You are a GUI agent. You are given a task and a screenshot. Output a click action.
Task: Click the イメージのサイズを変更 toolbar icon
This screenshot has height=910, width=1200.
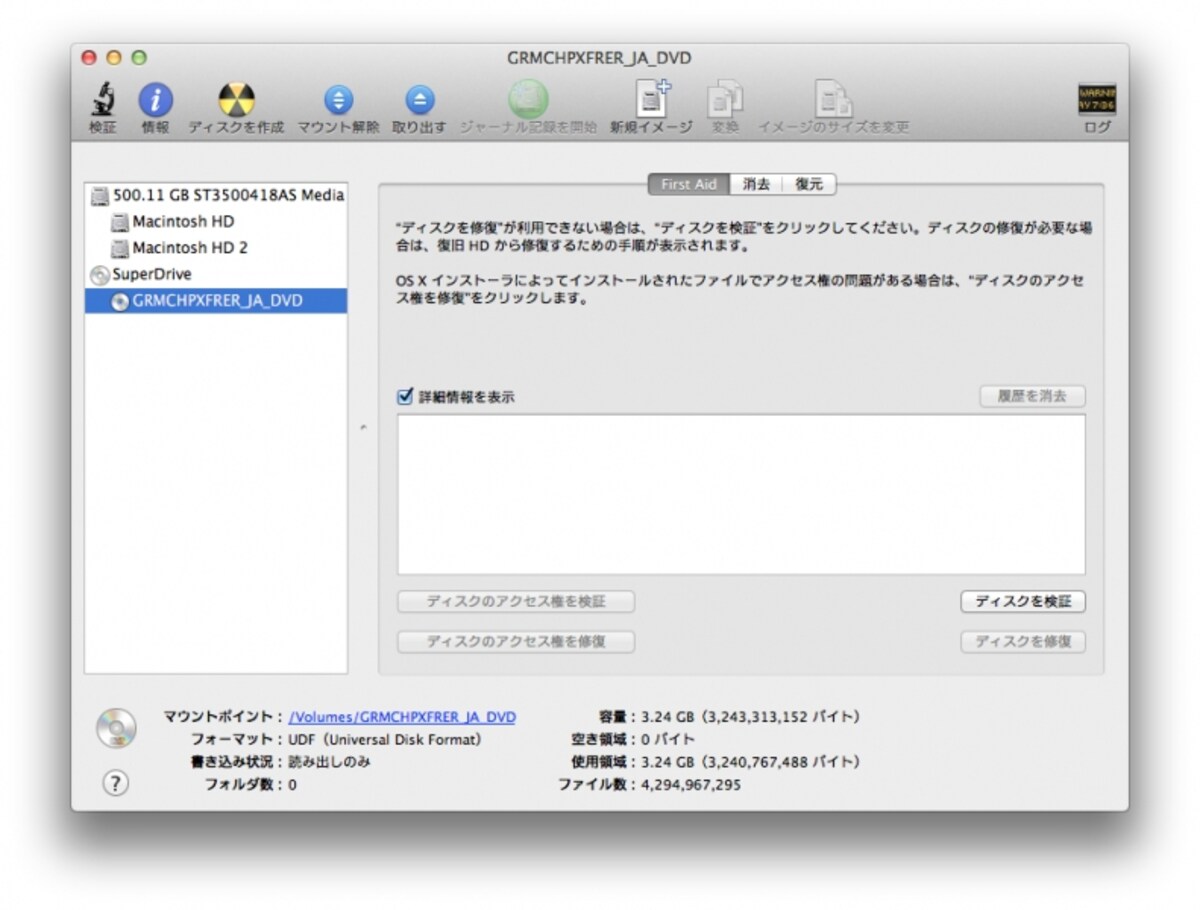tap(833, 99)
